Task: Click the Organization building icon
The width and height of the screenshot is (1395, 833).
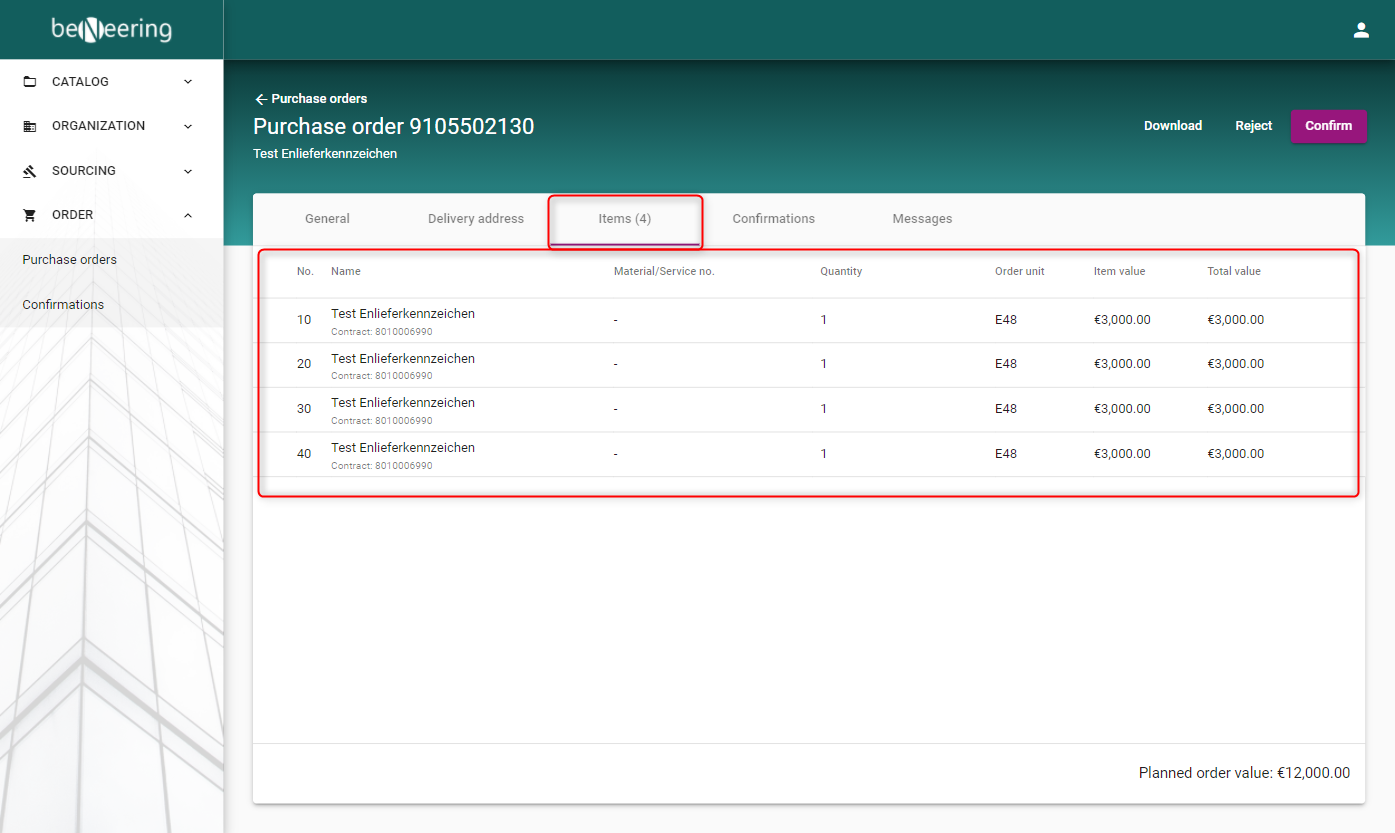Action: pyautogui.click(x=30, y=127)
